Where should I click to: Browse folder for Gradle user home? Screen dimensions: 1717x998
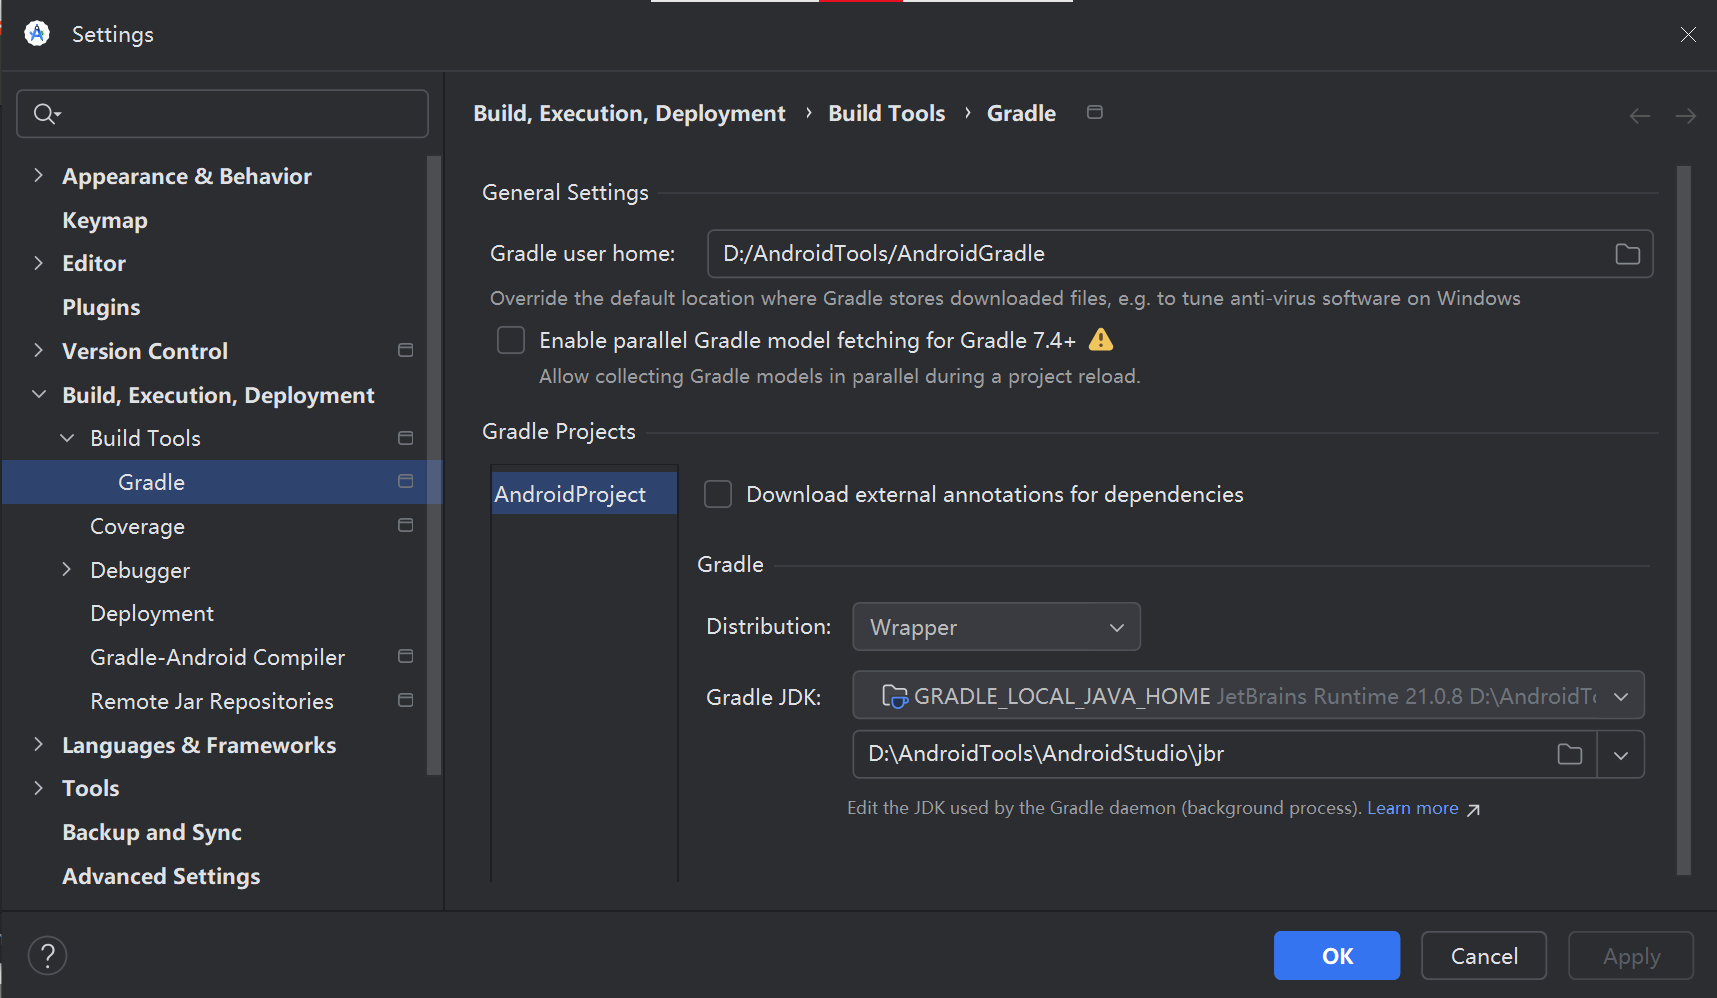[x=1628, y=254]
